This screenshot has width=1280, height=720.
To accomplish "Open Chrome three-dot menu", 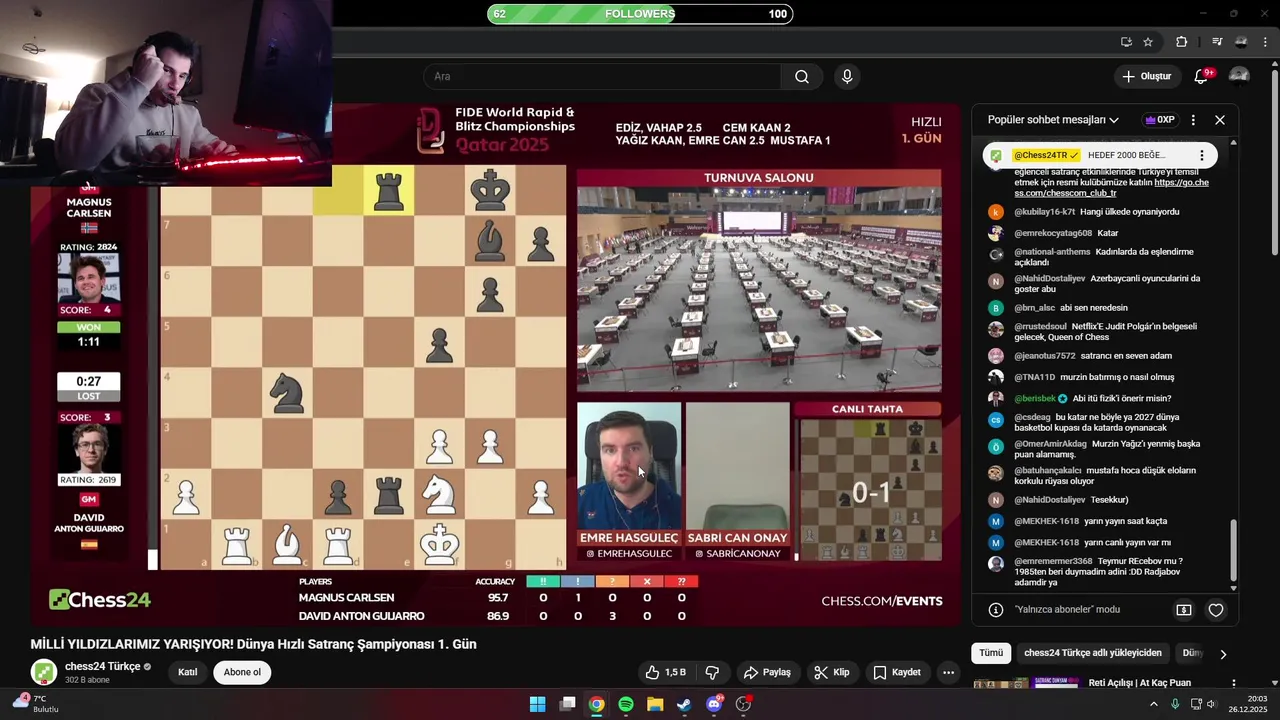I will [x=1265, y=42].
